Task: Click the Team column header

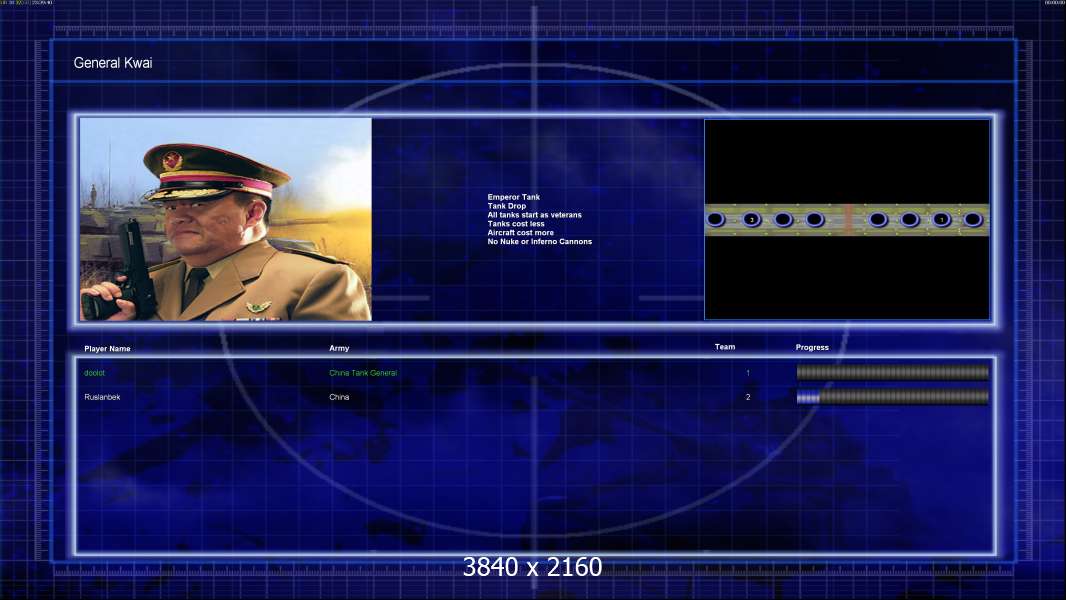Action: tap(725, 347)
